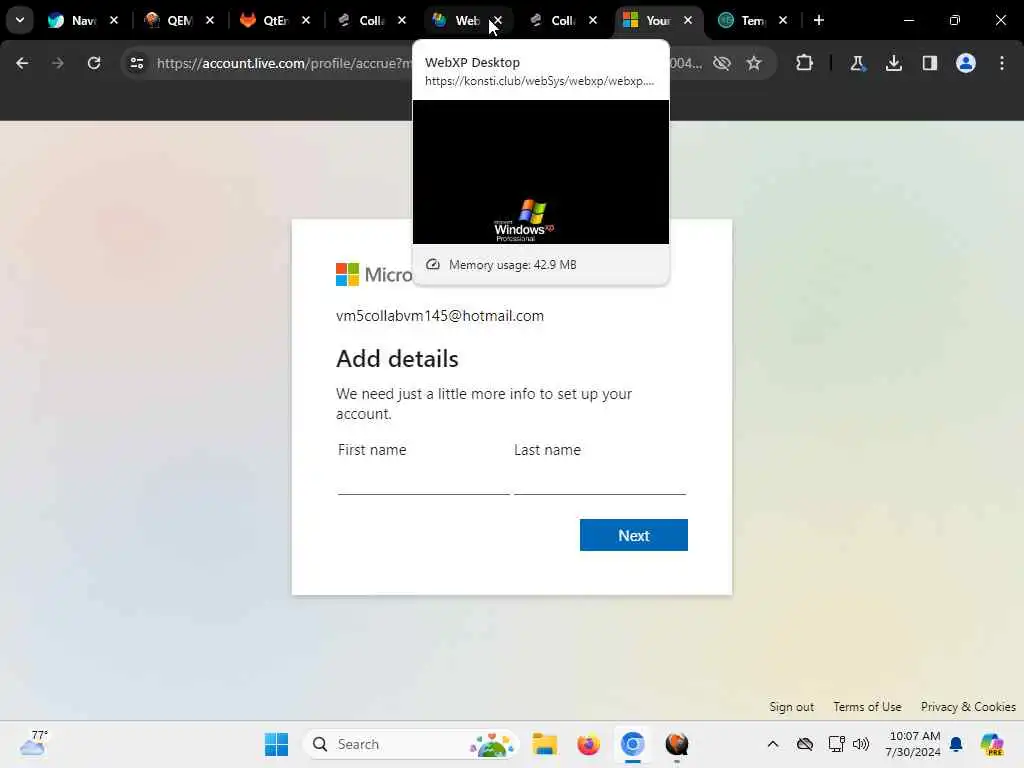Open network status tray icon

(836, 744)
